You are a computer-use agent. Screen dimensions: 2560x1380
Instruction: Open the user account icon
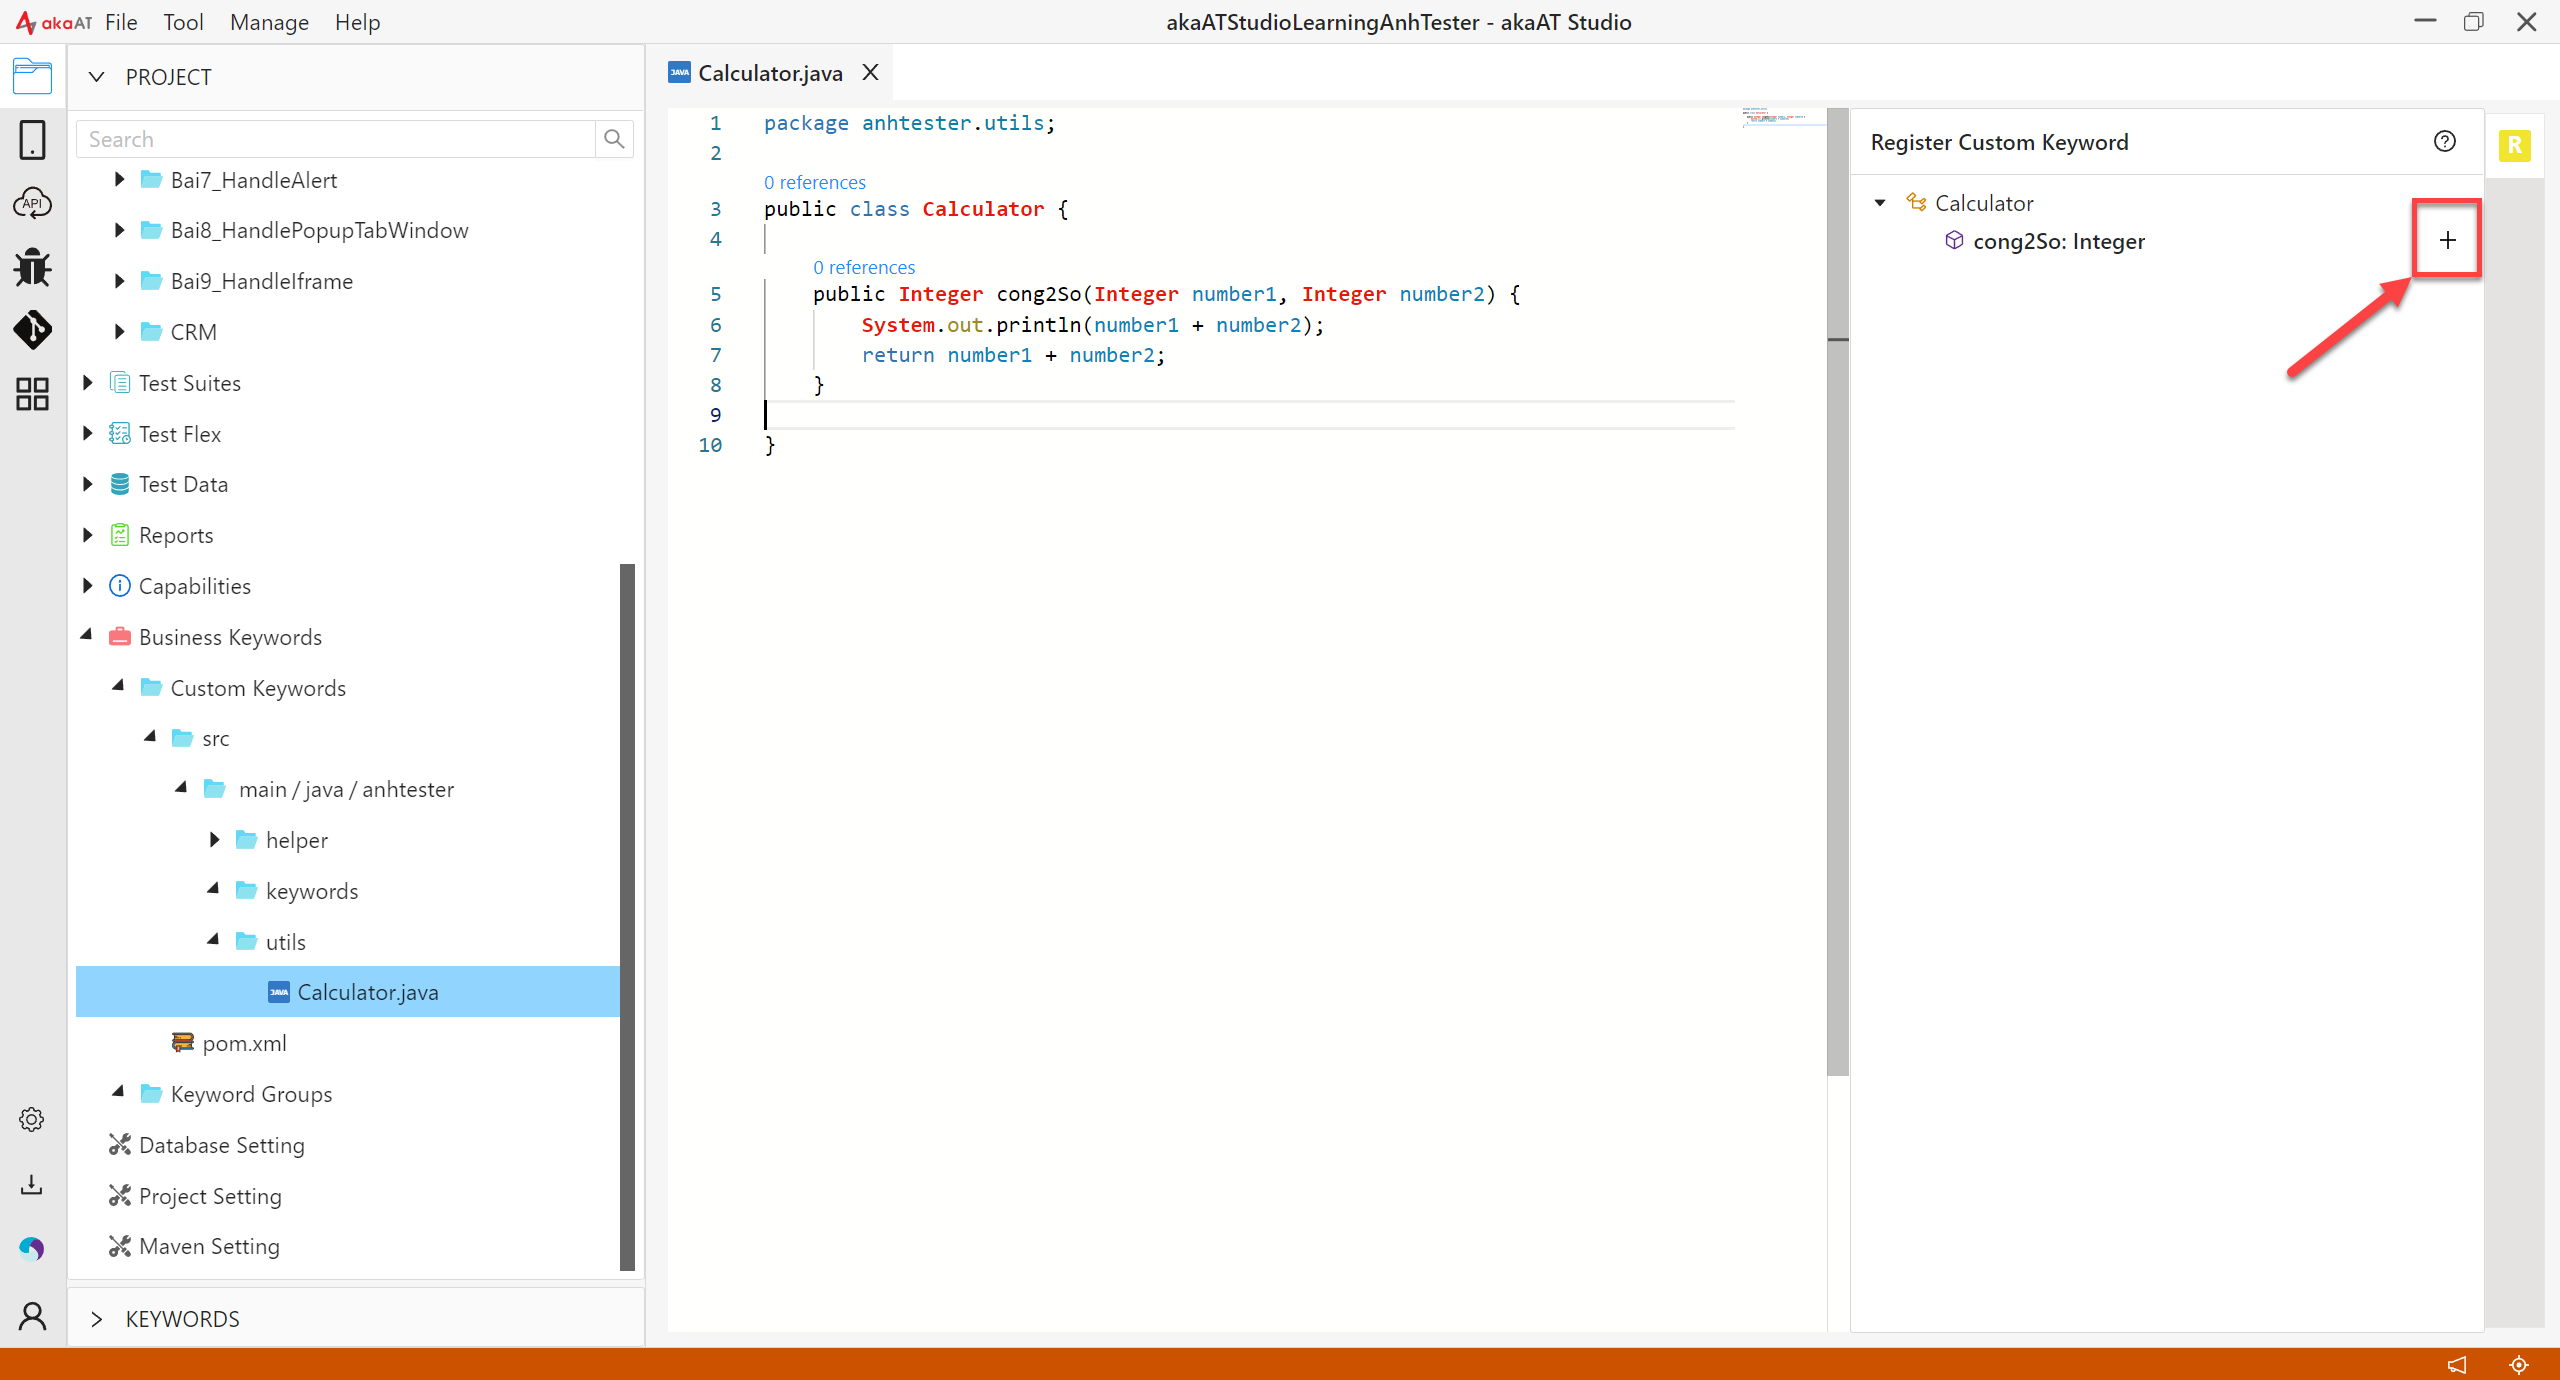32,1316
